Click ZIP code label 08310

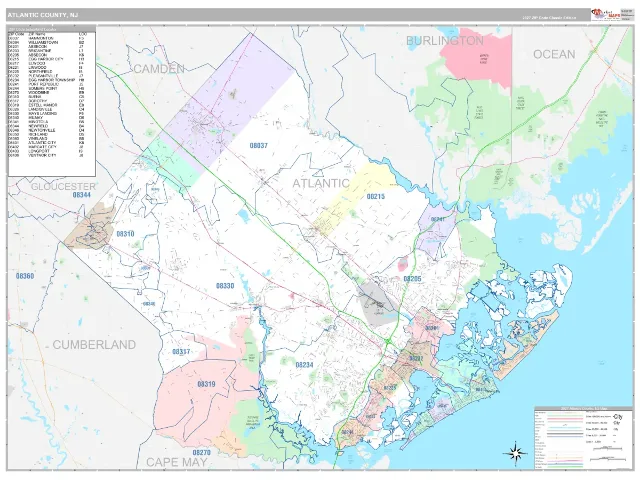point(125,234)
